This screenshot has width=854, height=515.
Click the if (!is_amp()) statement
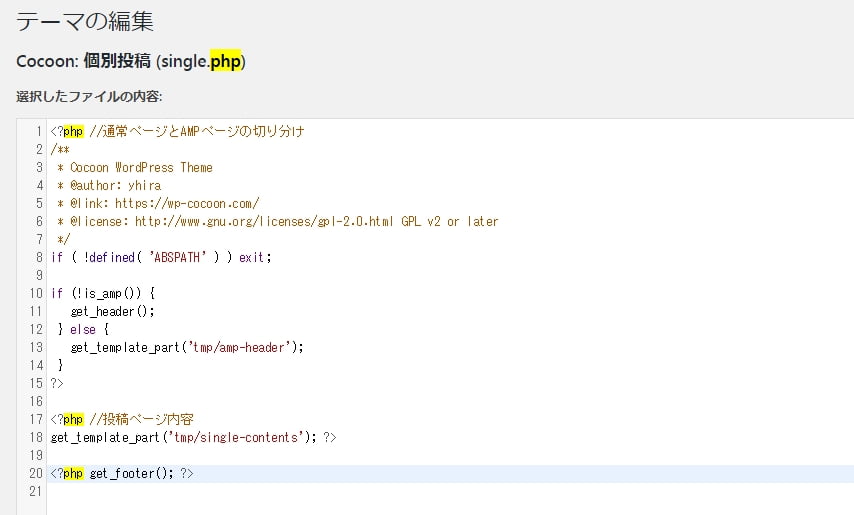[x=103, y=293]
